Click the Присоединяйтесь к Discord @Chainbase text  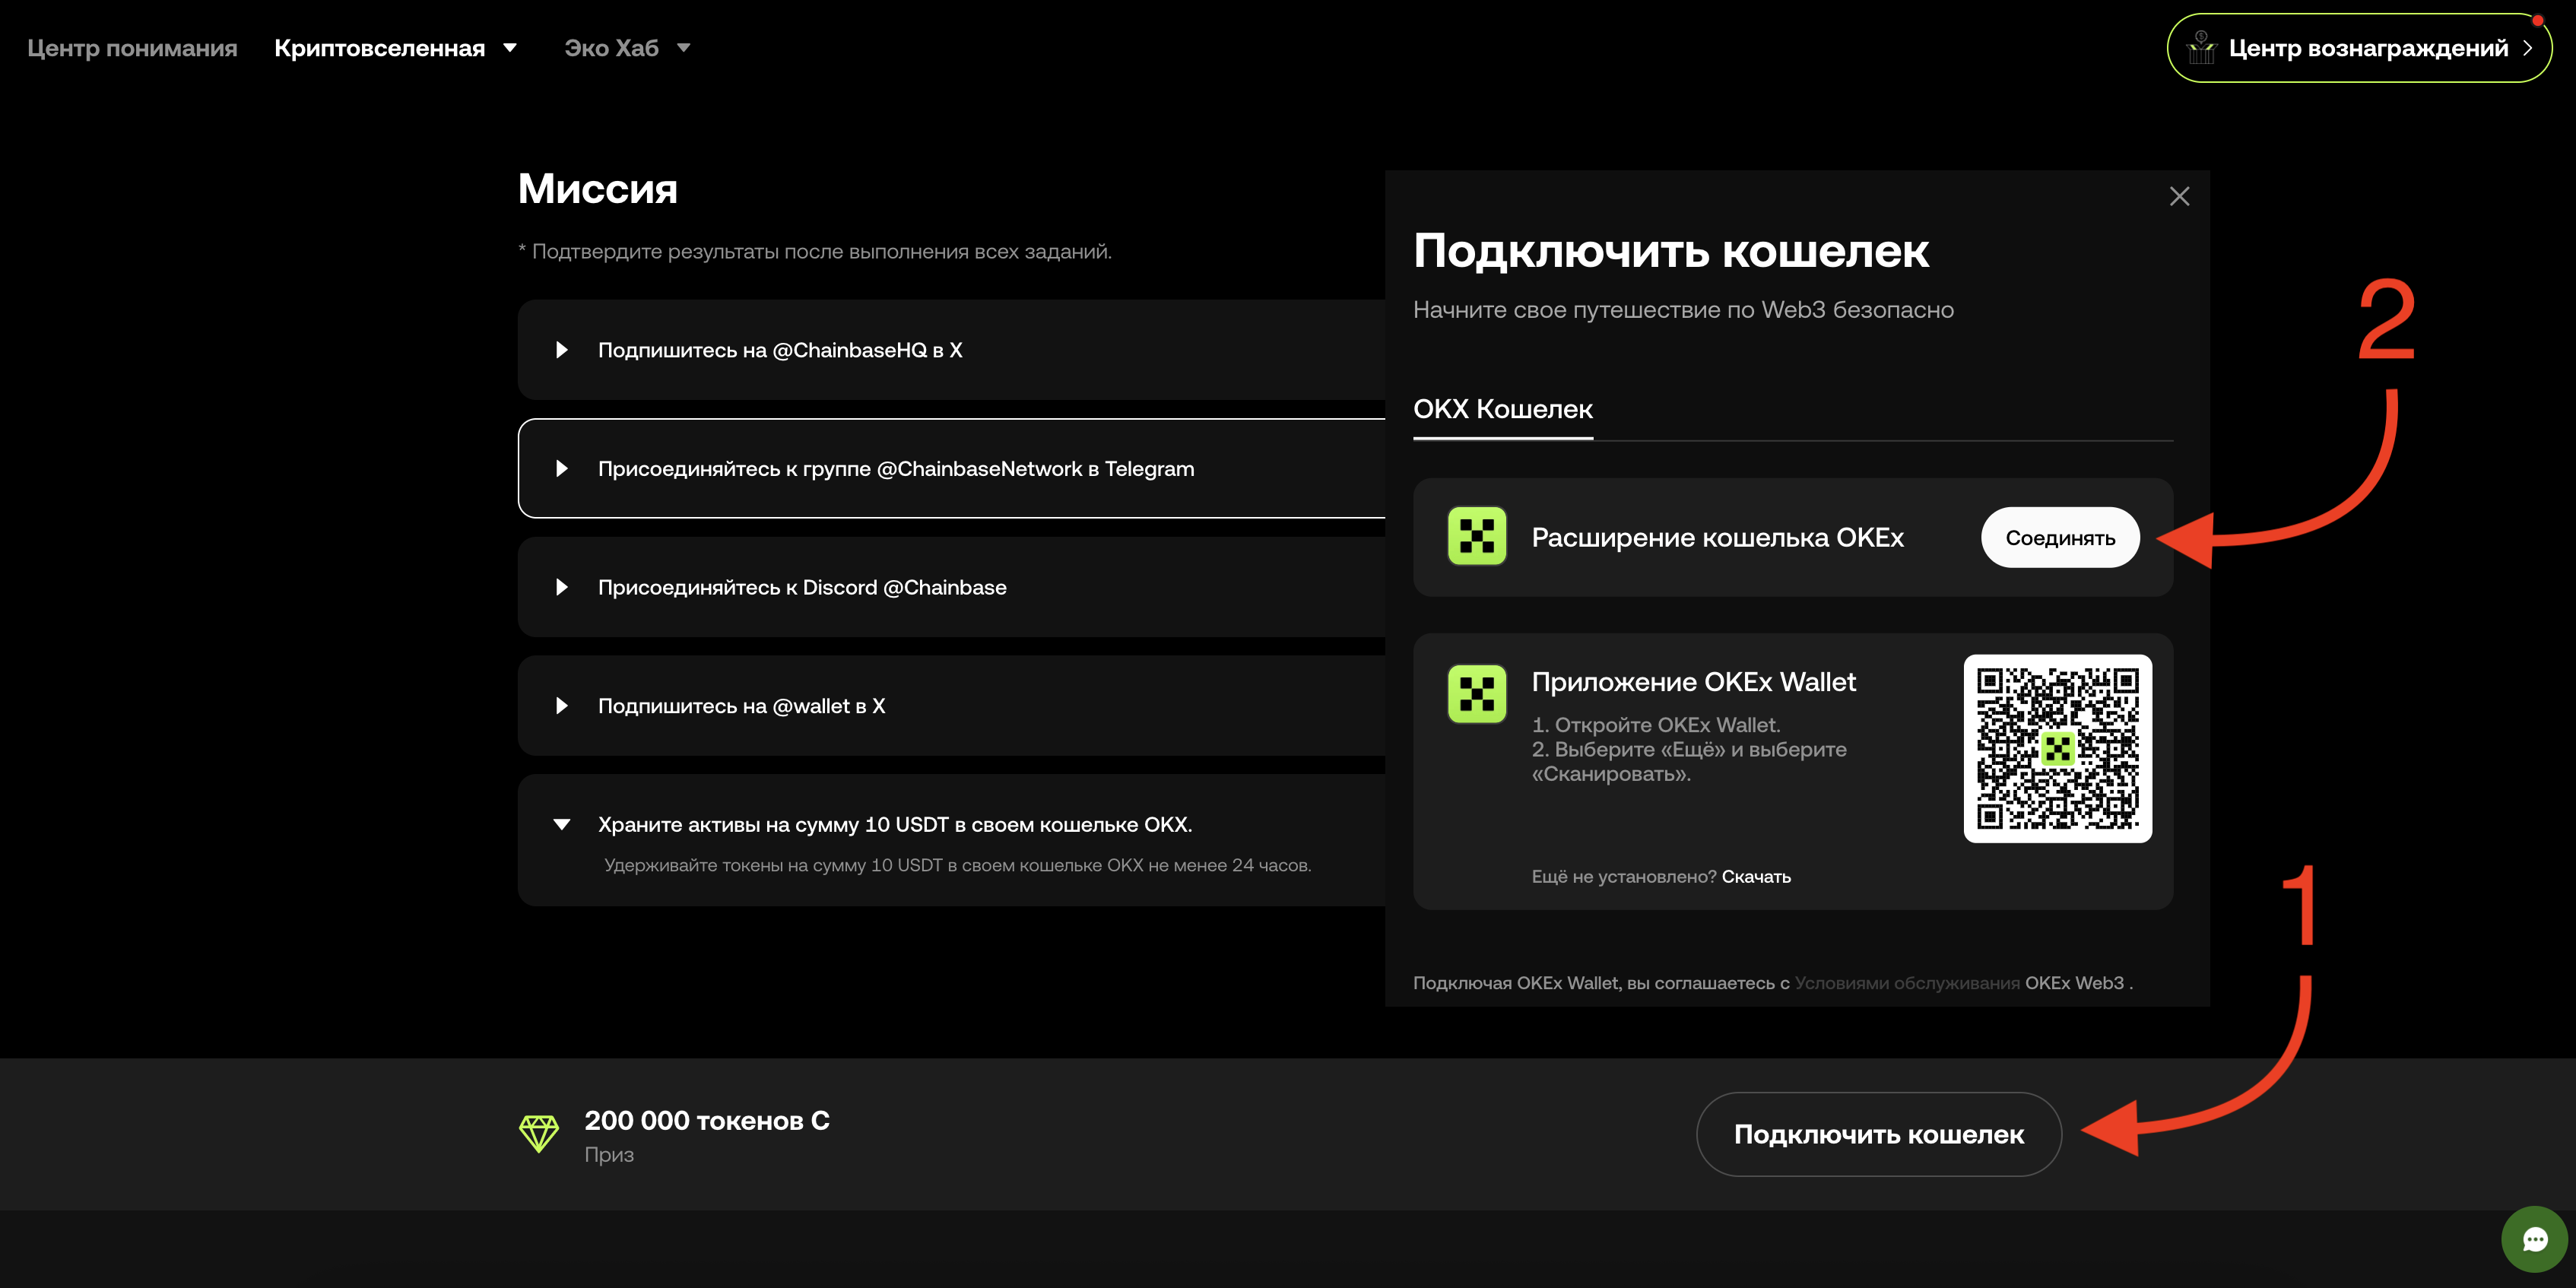pyautogui.click(x=802, y=587)
